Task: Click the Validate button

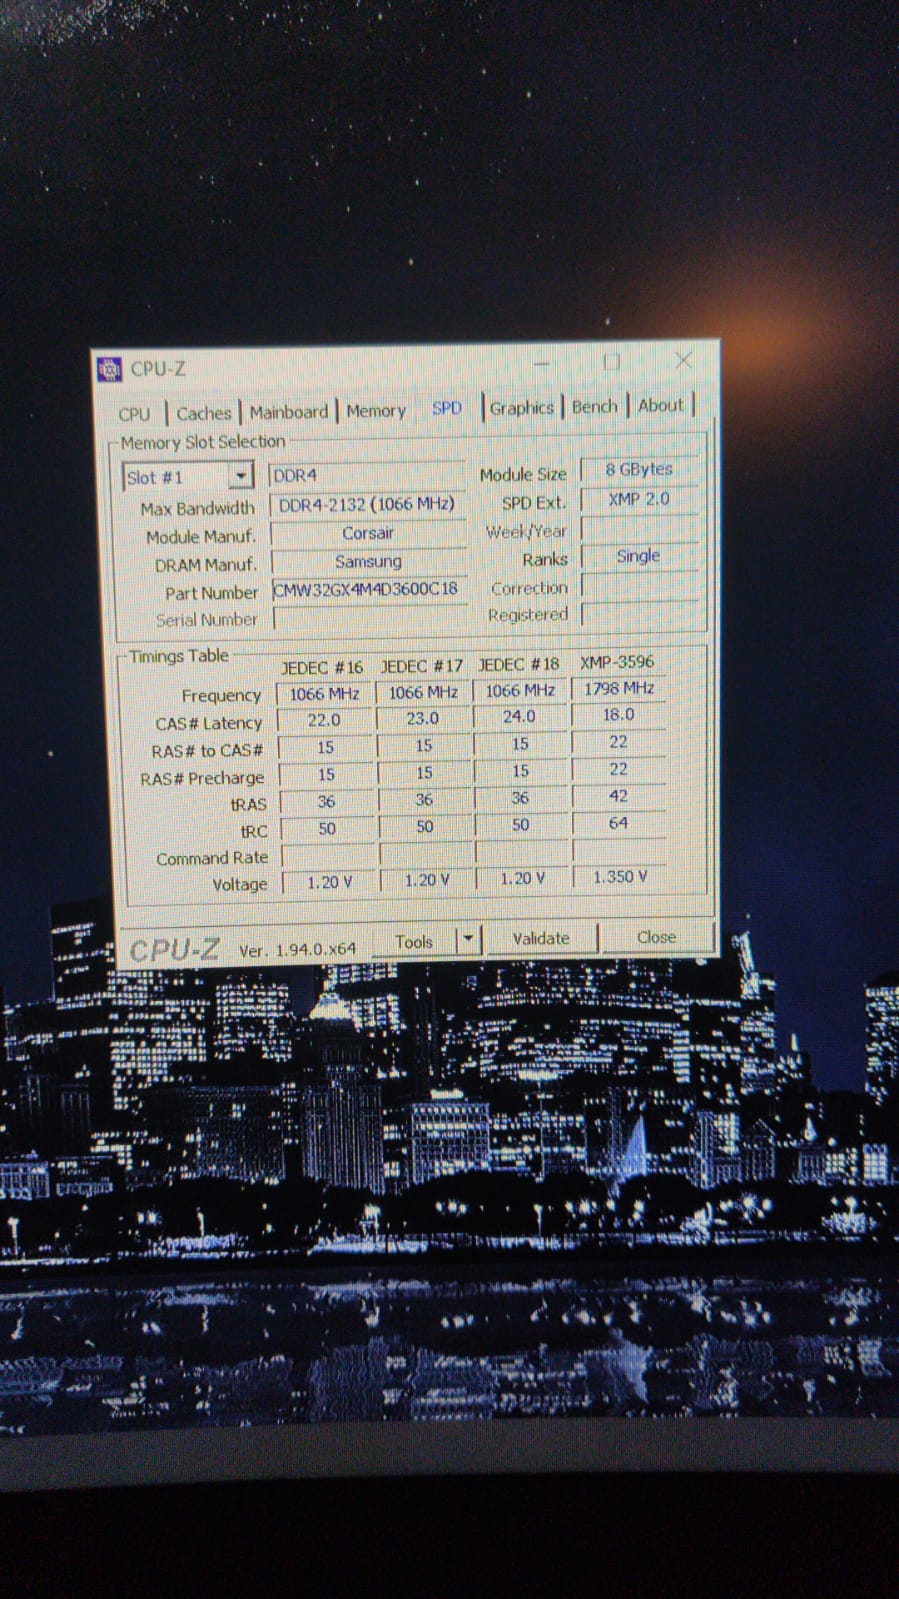Action: tap(541, 939)
